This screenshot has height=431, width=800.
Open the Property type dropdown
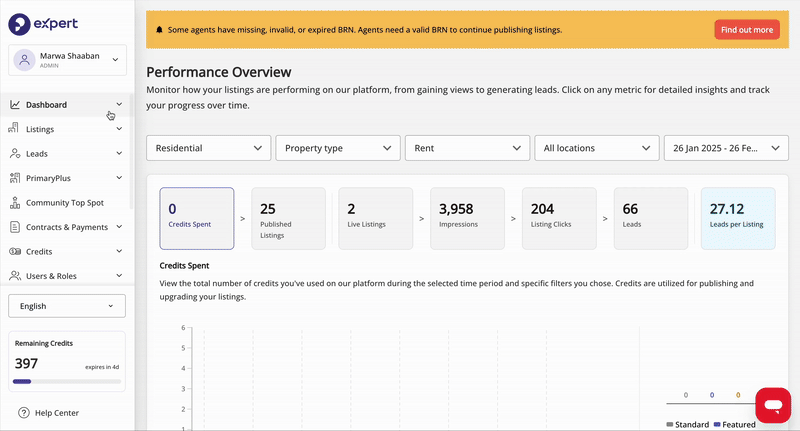[x=338, y=148]
